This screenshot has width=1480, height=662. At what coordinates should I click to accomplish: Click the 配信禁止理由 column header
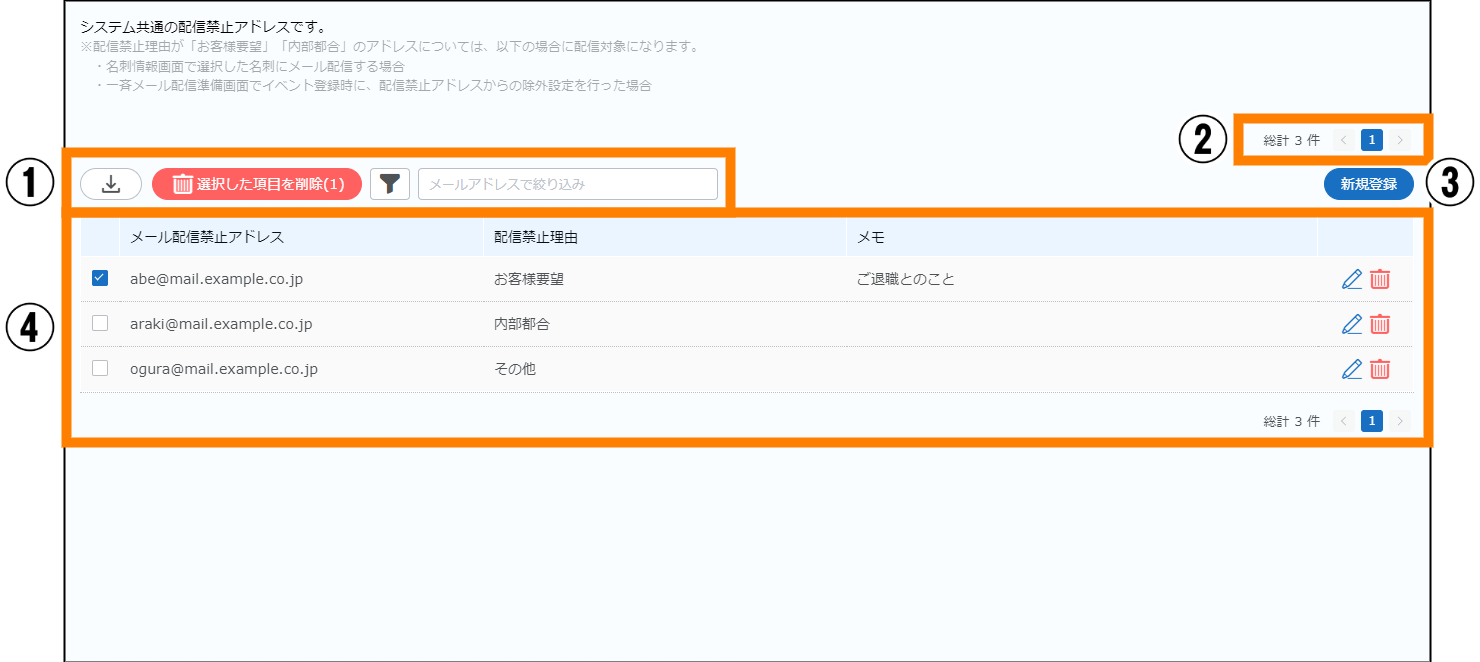click(x=536, y=237)
